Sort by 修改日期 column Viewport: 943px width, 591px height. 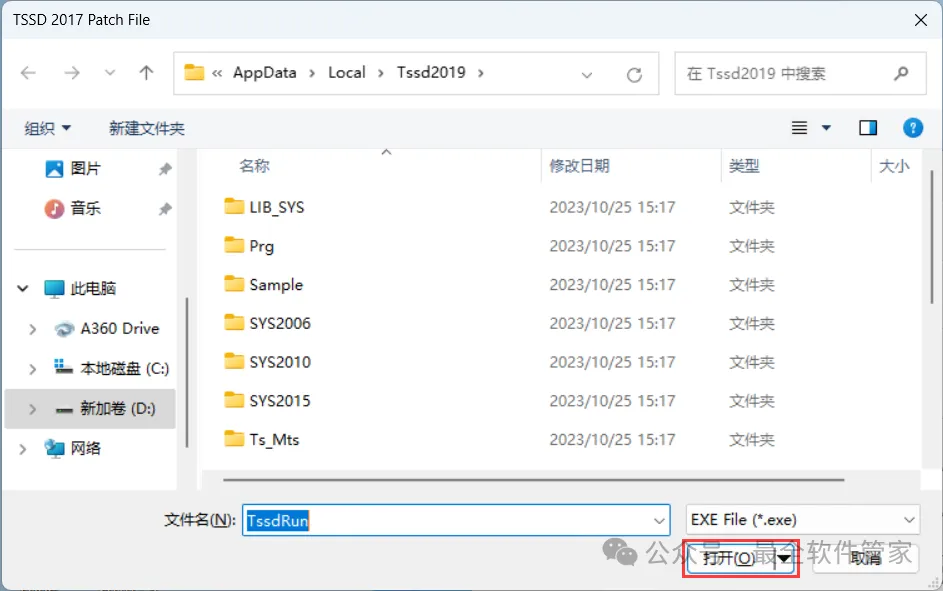[x=580, y=166]
